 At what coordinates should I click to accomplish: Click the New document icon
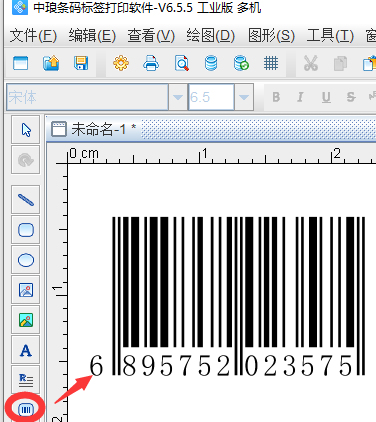(20, 63)
